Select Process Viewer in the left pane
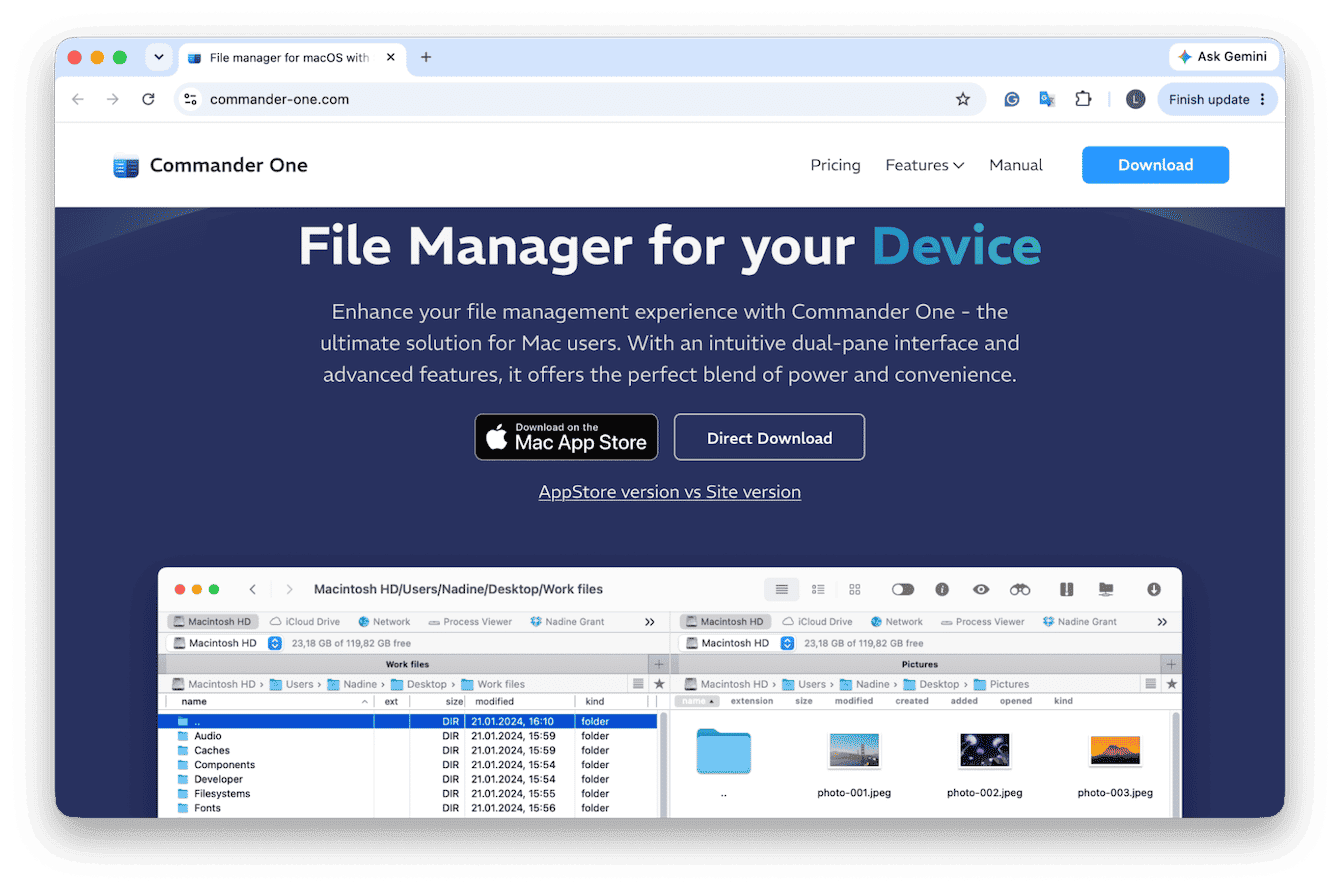This screenshot has height=891, width=1340. point(469,622)
